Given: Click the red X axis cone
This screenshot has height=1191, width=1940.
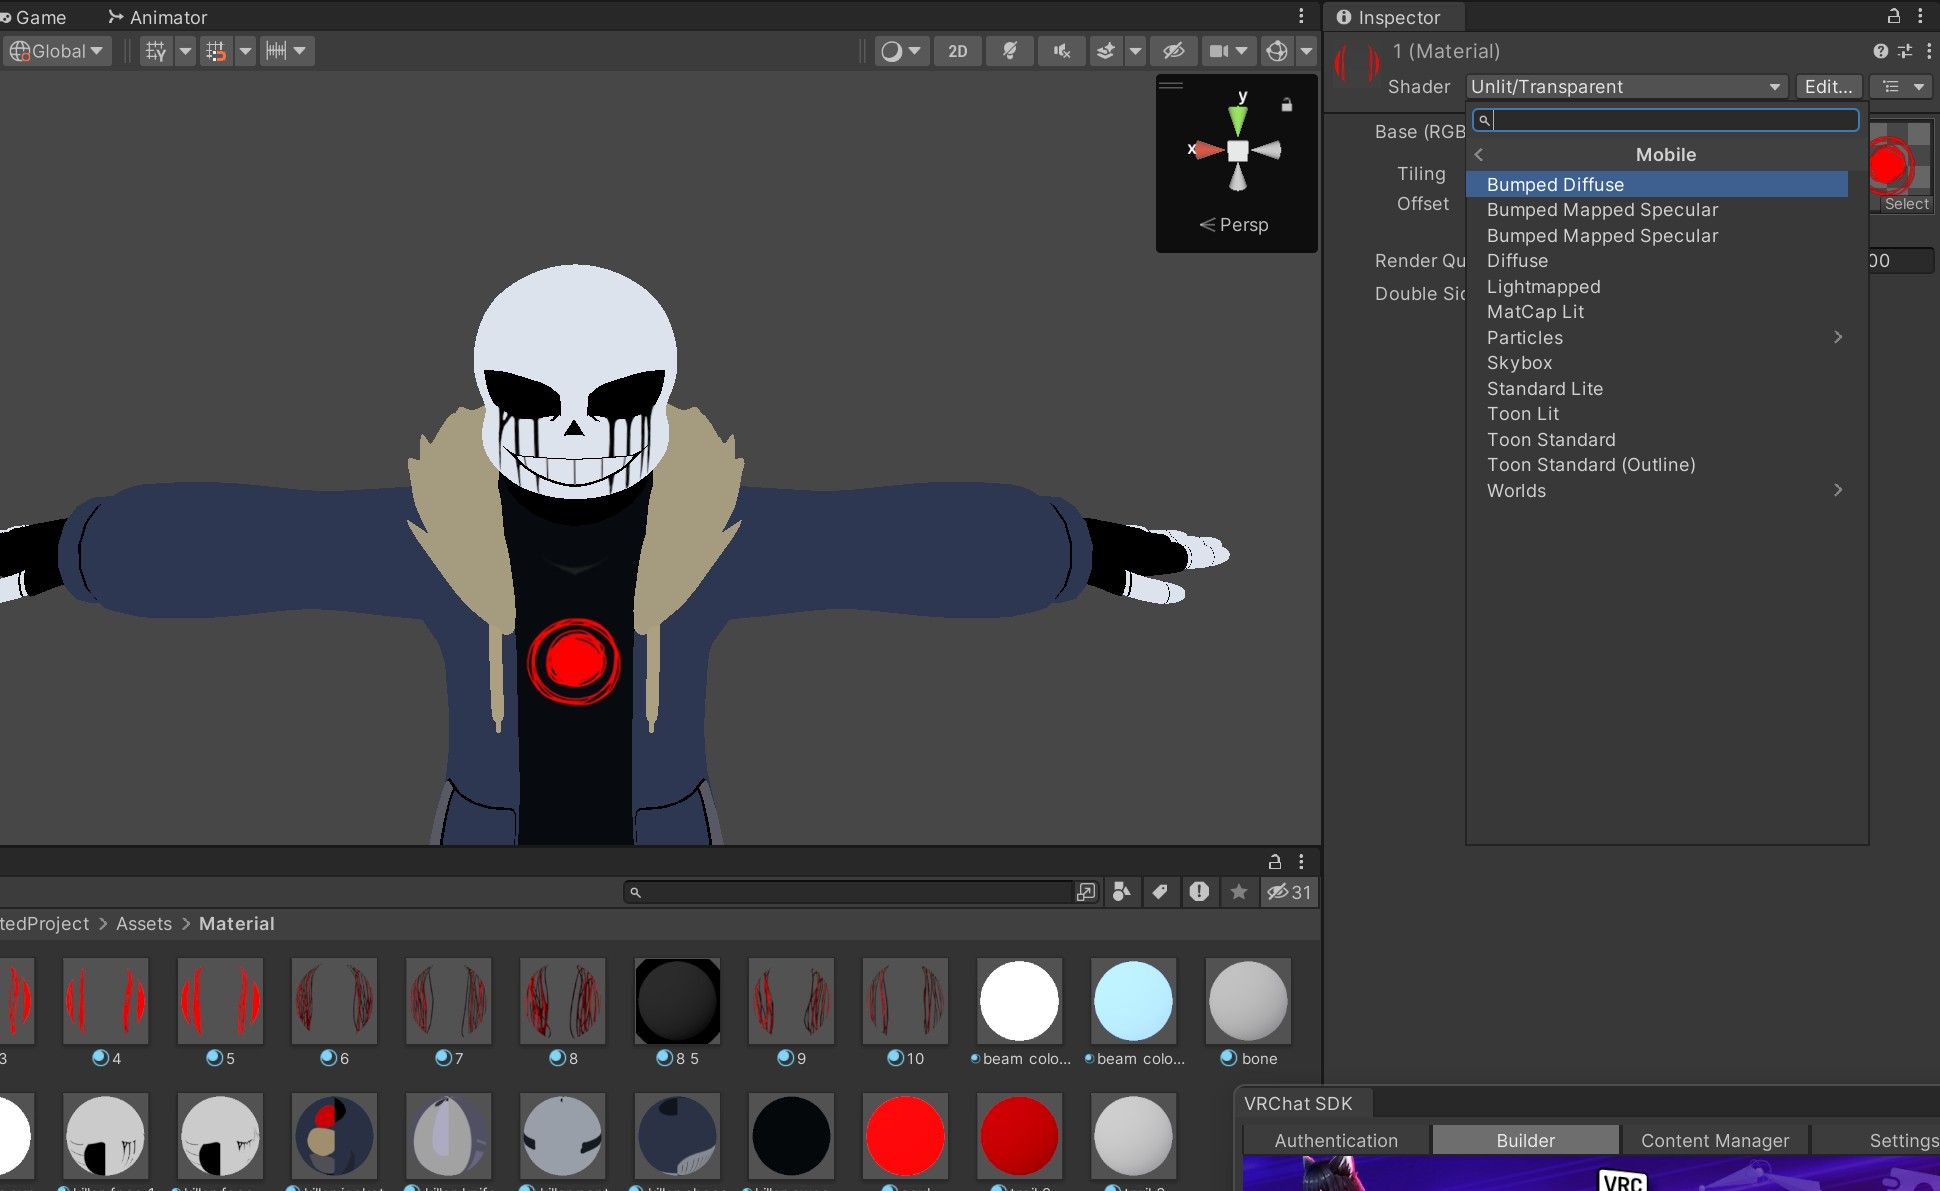Looking at the screenshot, I should [1208, 150].
